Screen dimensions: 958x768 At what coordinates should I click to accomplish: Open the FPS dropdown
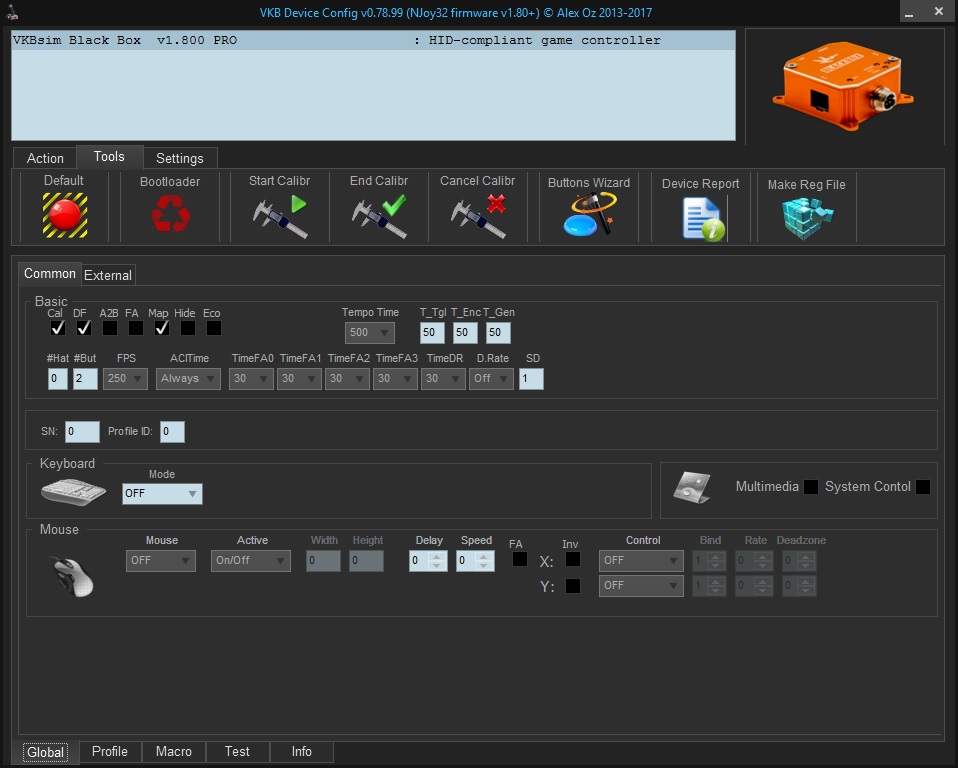click(125, 379)
